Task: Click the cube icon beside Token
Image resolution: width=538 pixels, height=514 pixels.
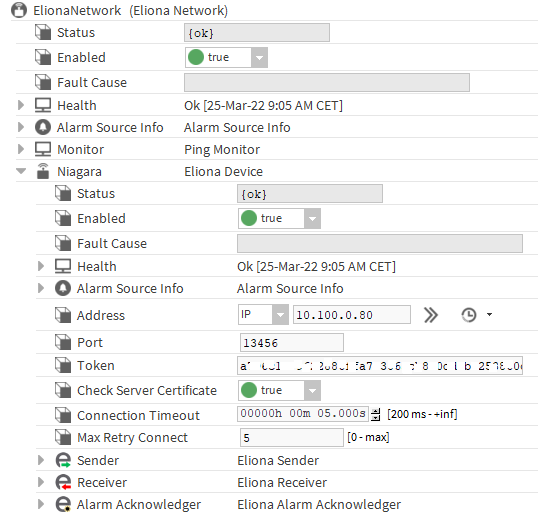Action: (63, 365)
